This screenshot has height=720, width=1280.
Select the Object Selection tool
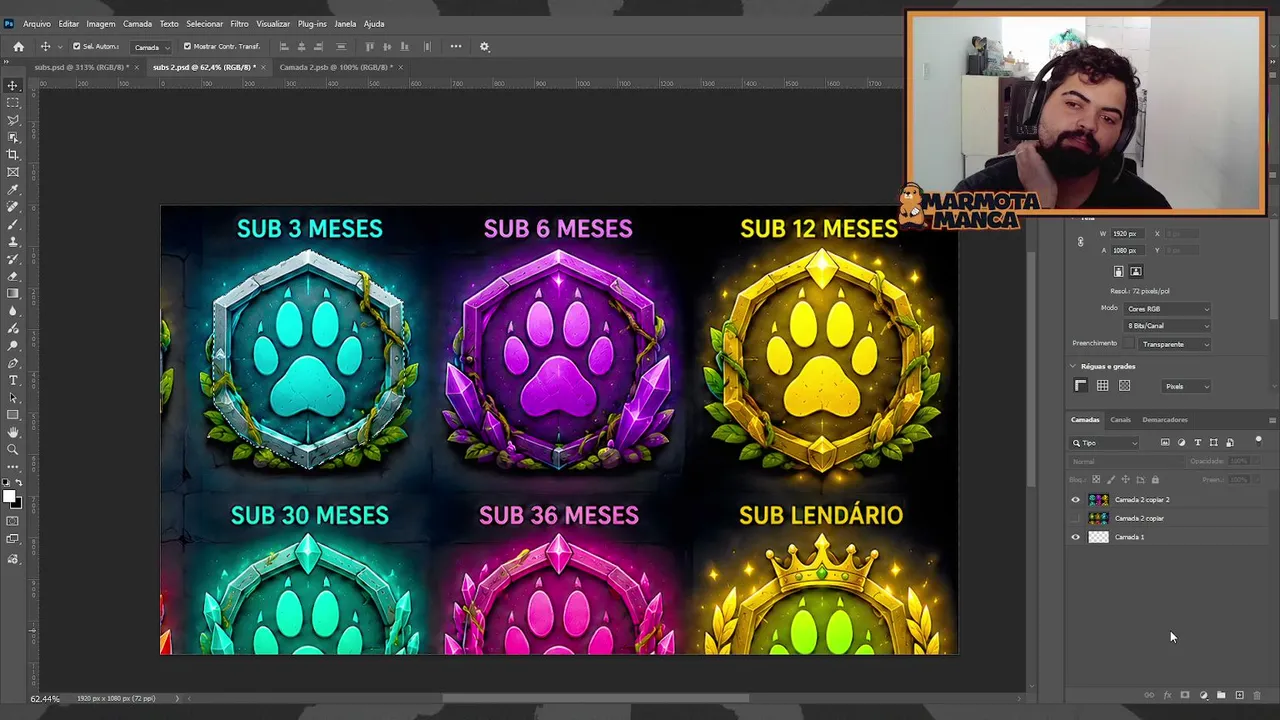click(x=13, y=137)
